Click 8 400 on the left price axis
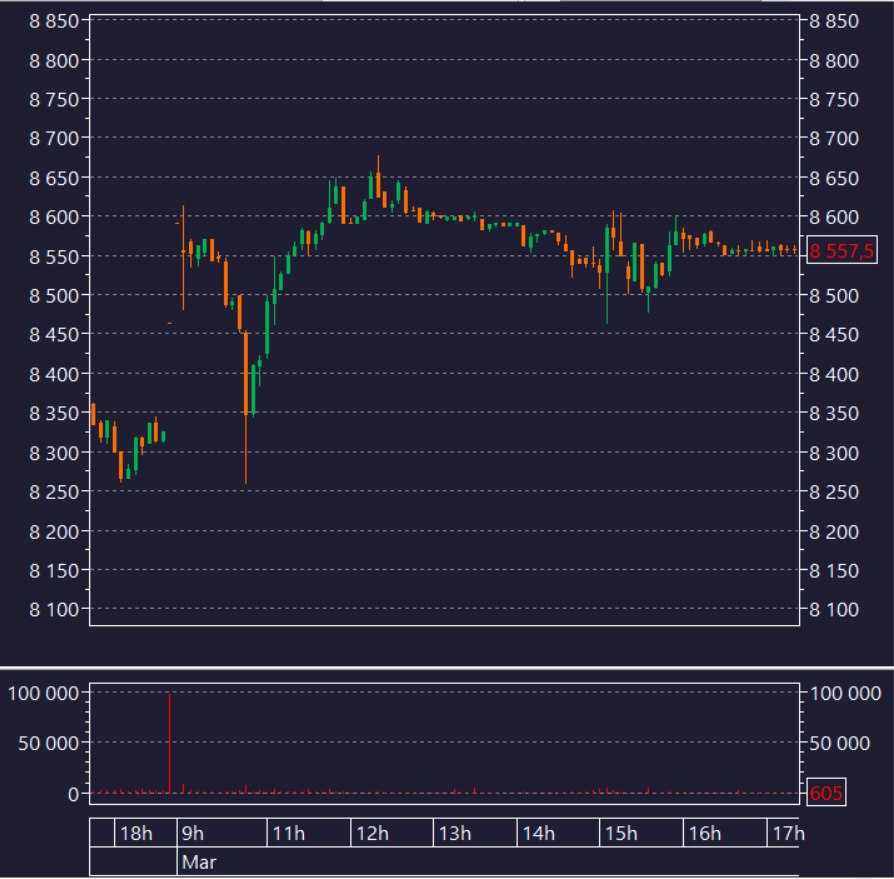The height and width of the screenshot is (879, 894). [54, 374]
